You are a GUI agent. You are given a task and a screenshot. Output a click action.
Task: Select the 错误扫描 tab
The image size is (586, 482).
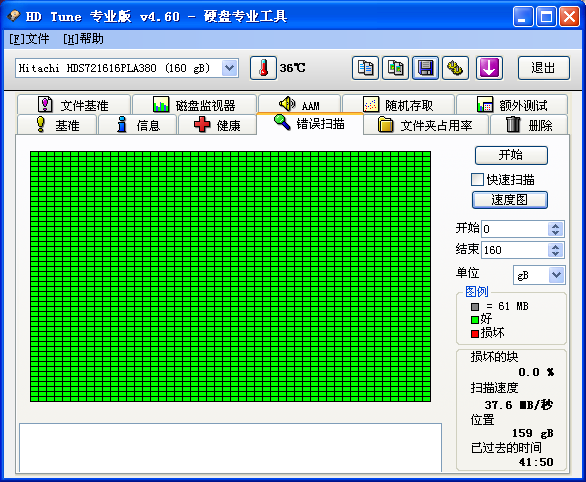[310, 123]
